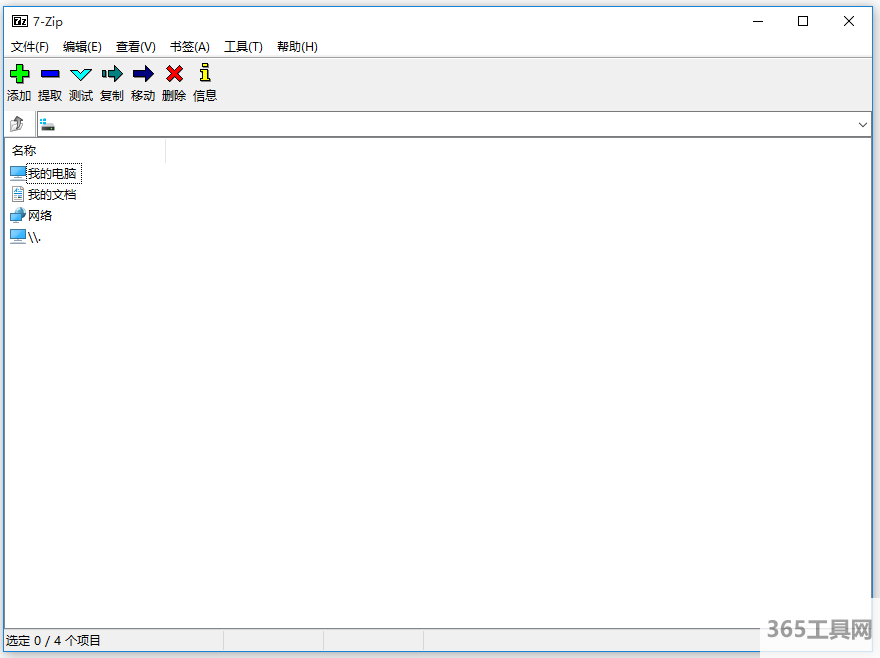Open the View (查看) menu

136,47
